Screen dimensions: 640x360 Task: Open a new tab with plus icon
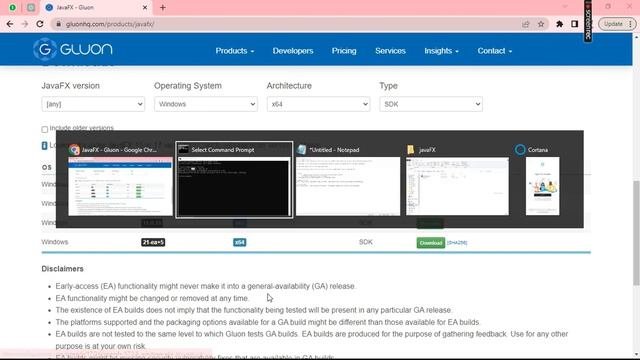pos(162,7)
